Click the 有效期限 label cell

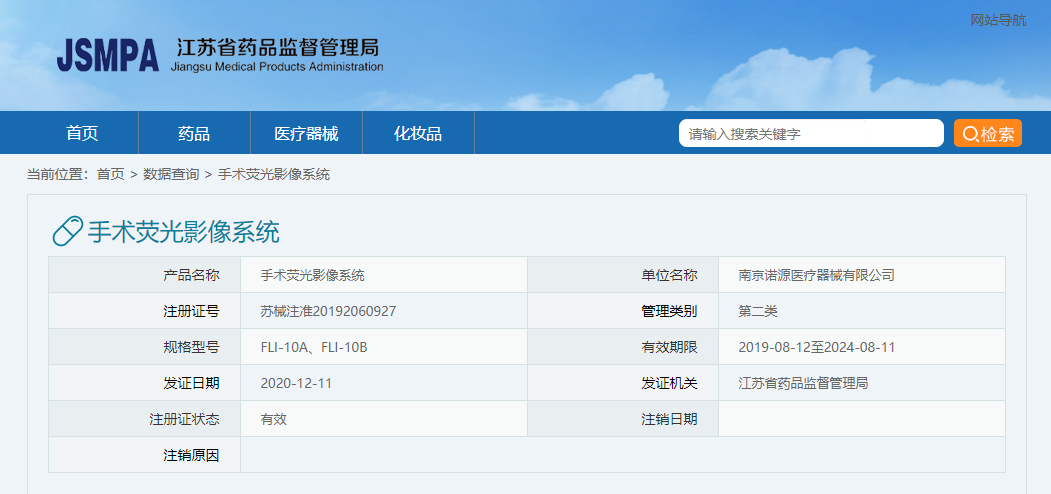click(623, 347)
